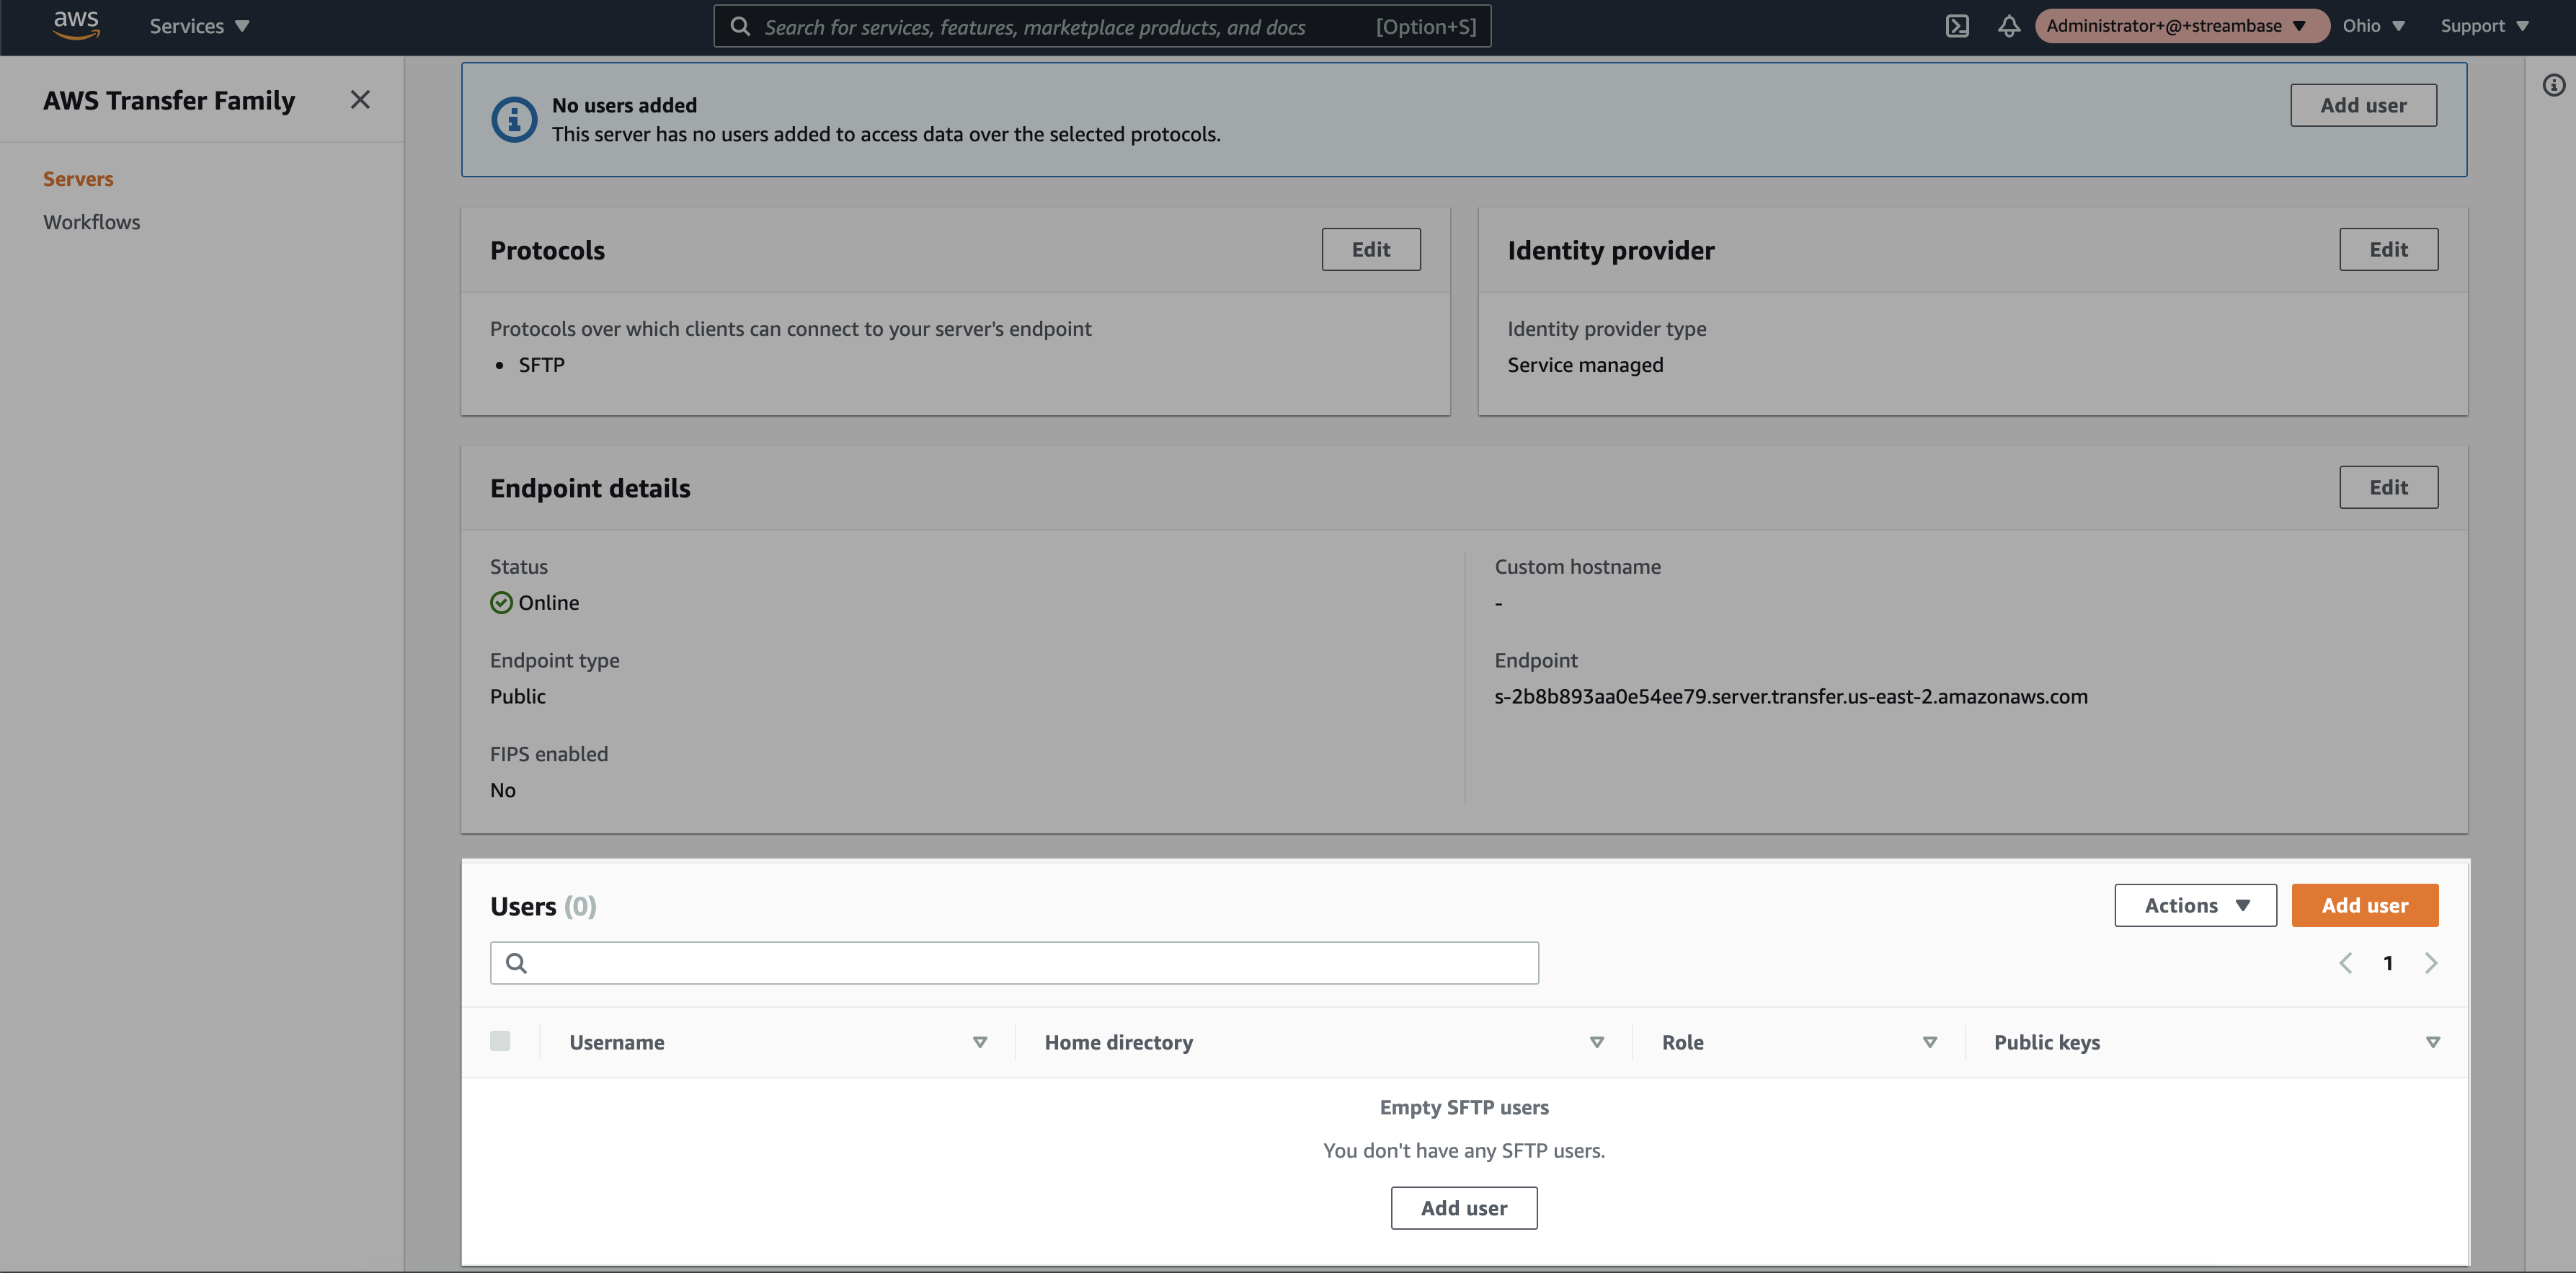2576x1273 pixels.
Task: Go to Servers in sidebar
Action: [x=78, y=179]
